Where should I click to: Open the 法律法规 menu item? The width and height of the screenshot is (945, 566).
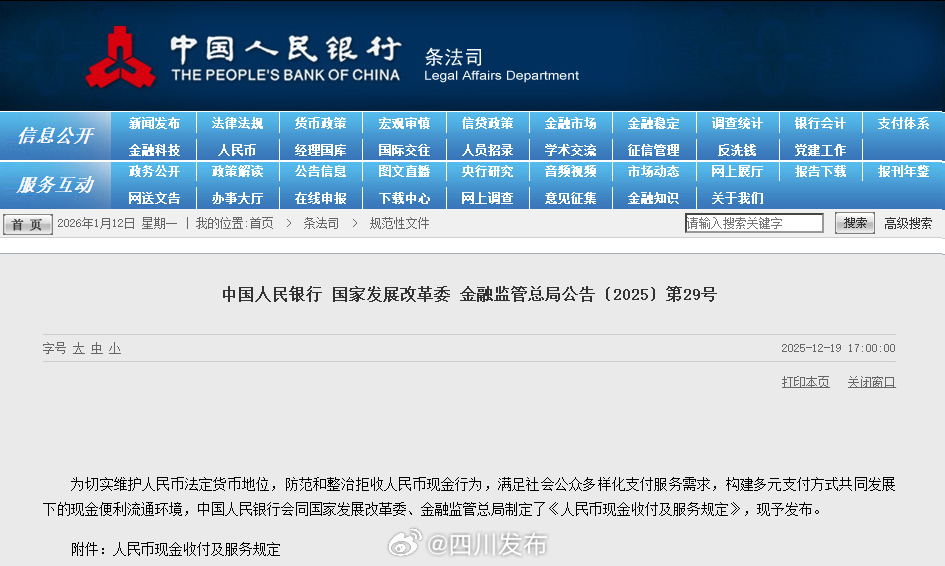click(x=237, y=124)
